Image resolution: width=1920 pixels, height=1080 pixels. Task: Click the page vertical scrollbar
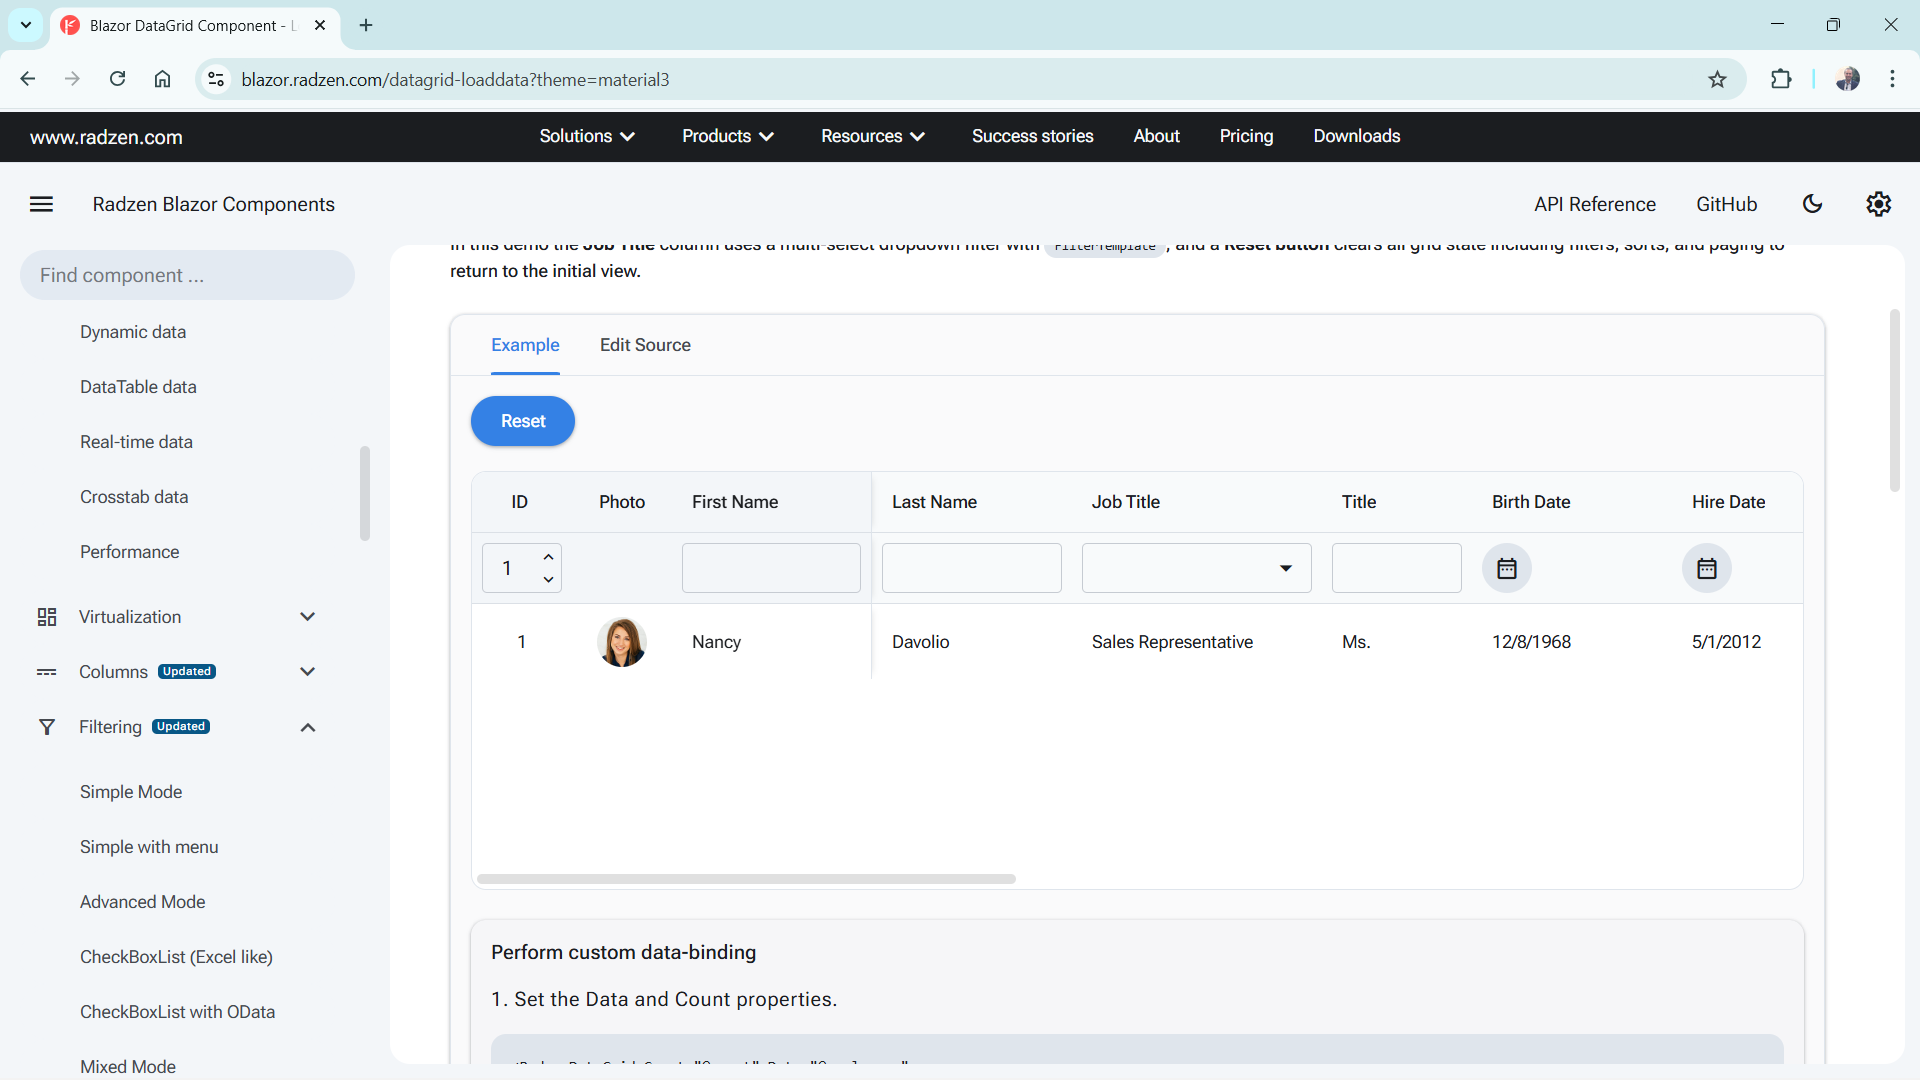point(1894,400)
